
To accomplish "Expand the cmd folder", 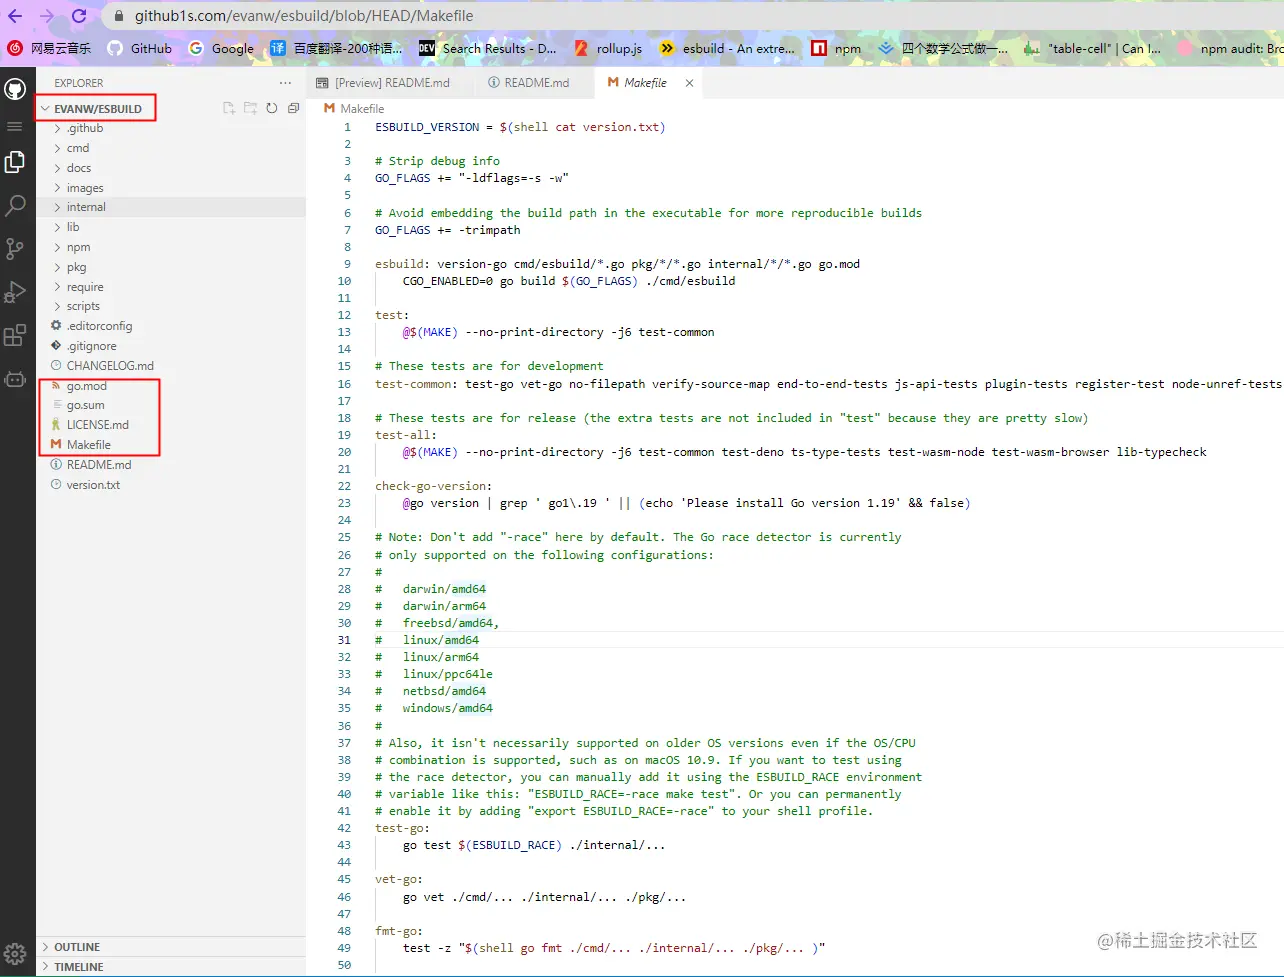I will click(x=78, y=148).
